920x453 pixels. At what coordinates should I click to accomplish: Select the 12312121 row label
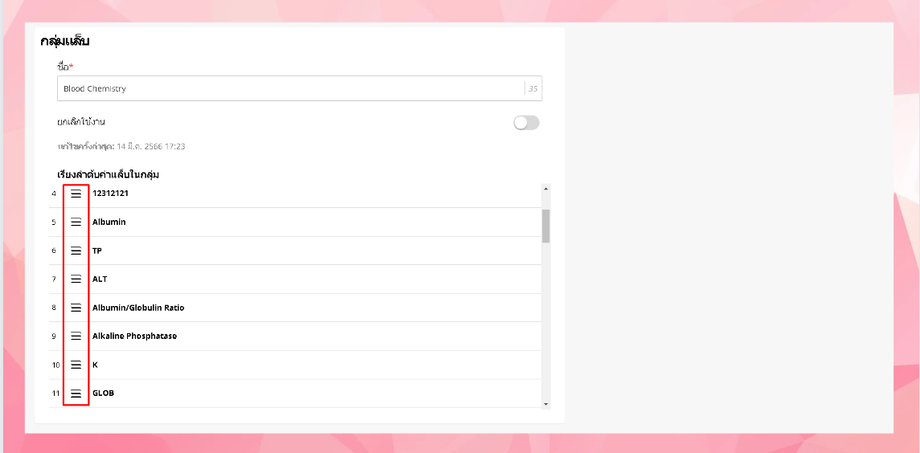tap(110, 194)
